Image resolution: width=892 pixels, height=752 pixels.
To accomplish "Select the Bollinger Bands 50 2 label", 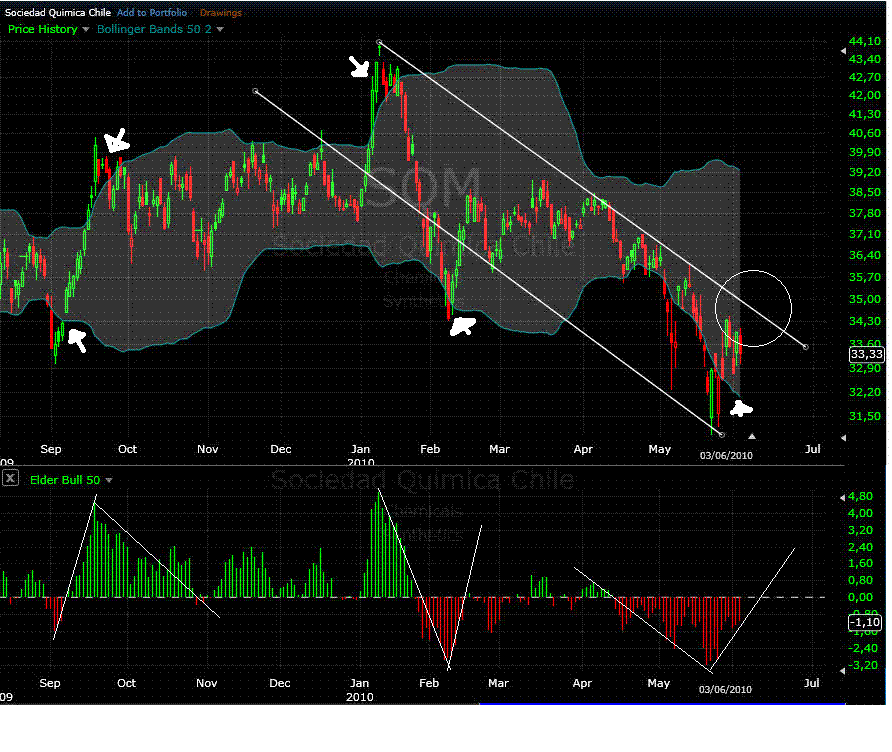I will click(x=154, y=30).
